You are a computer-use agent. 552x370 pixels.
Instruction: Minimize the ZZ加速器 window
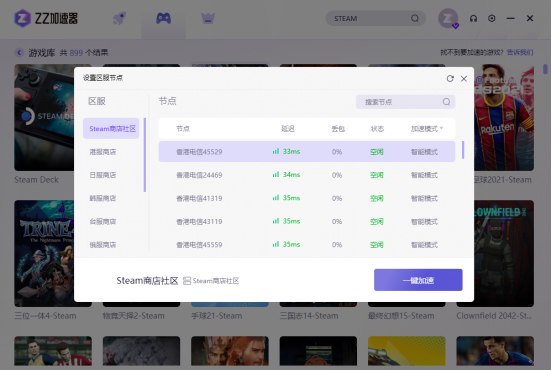(511, 18)
